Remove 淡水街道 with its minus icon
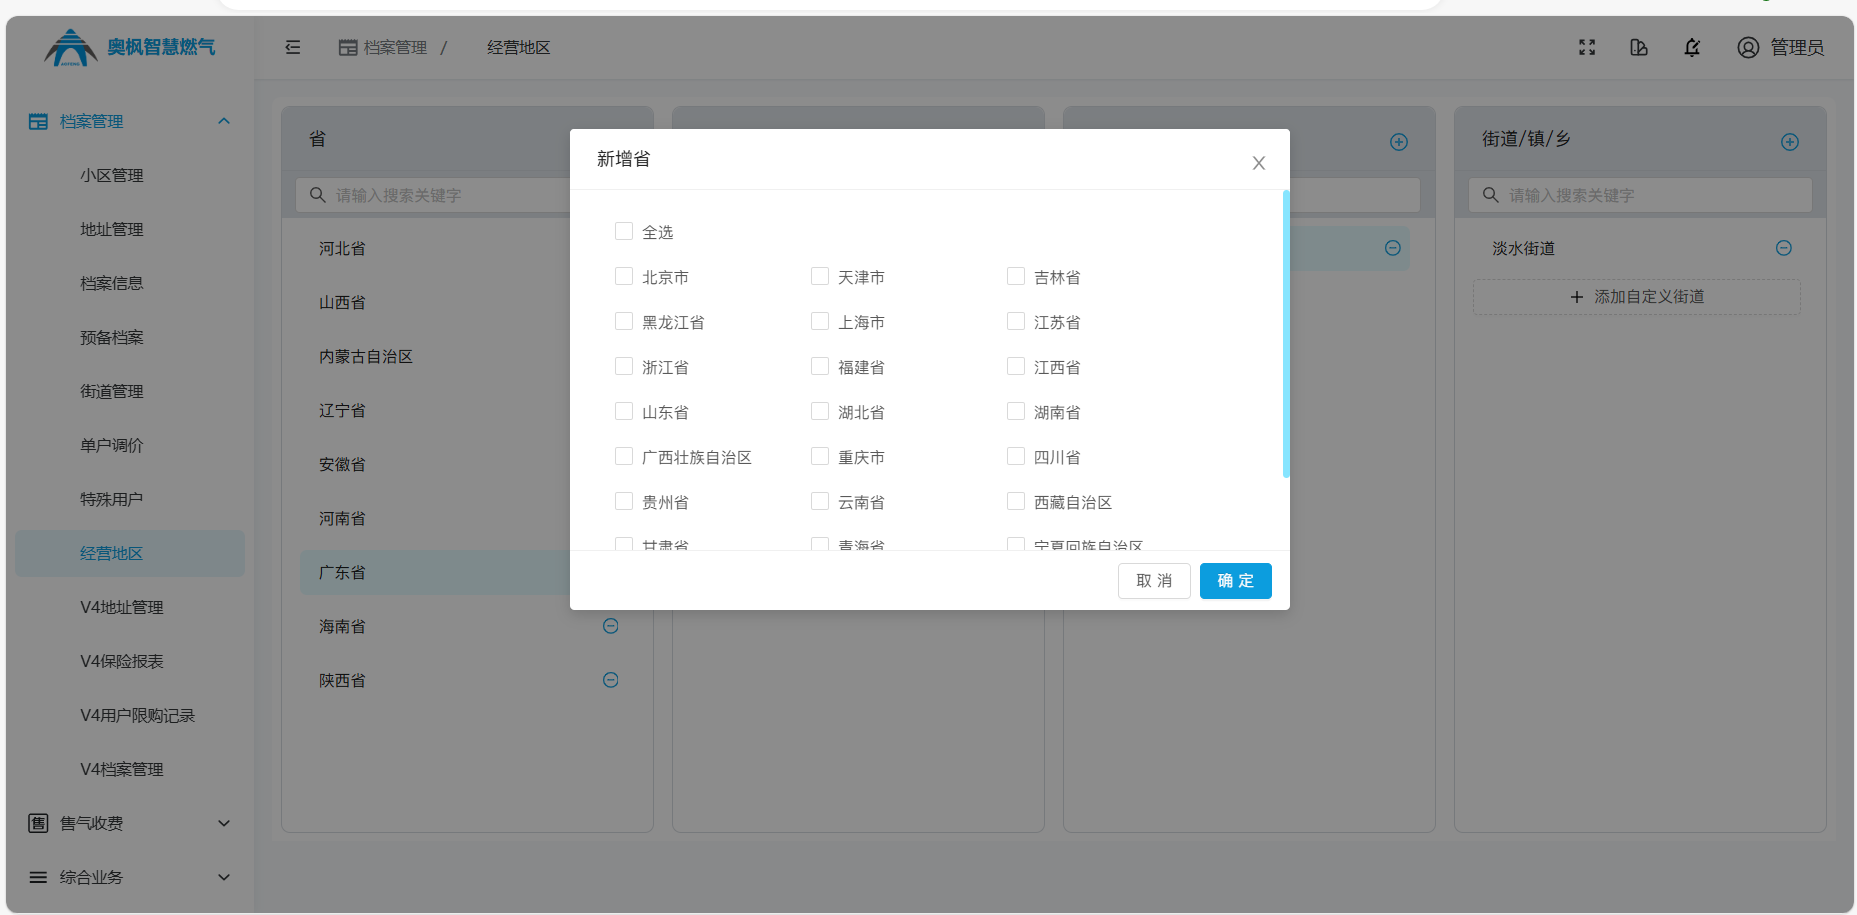Image resolution: width=1857 pixels, height=915 pixels. [1784, 248]
